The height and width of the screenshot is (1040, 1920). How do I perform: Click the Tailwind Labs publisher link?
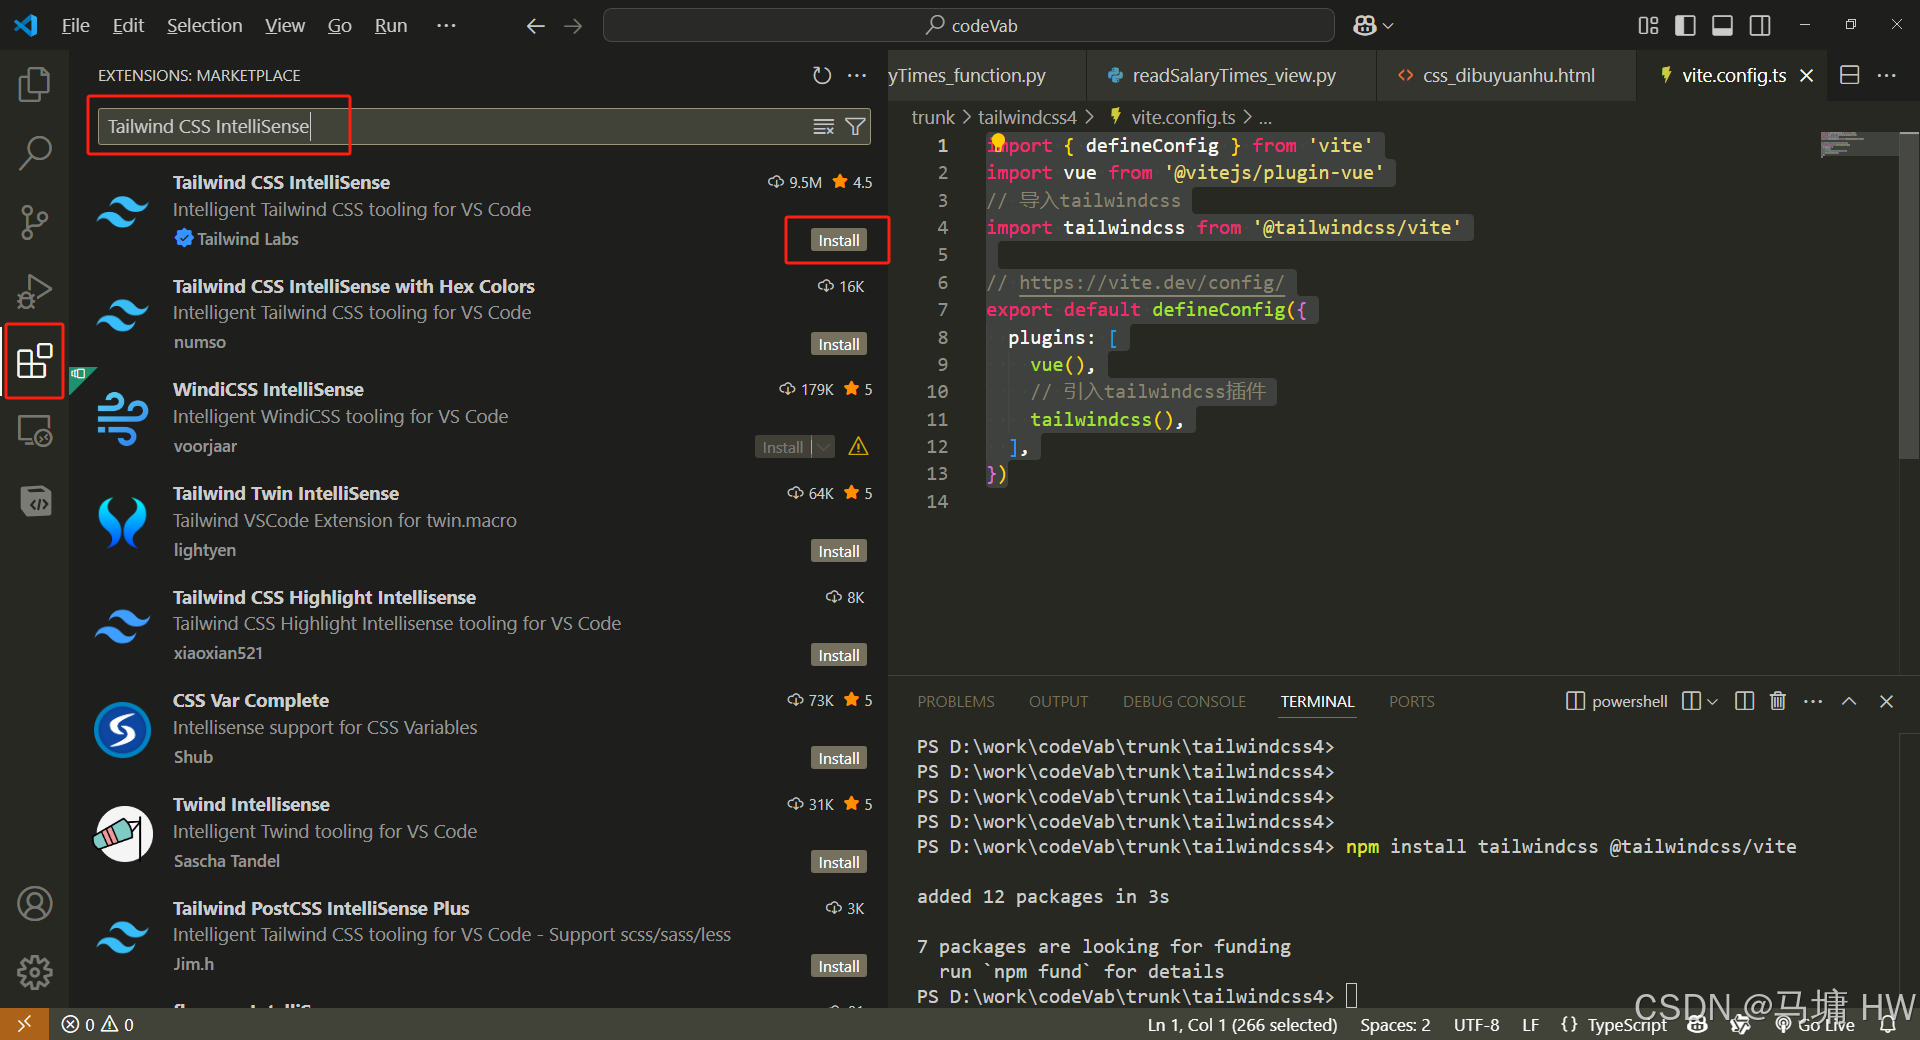click(246, 239)
